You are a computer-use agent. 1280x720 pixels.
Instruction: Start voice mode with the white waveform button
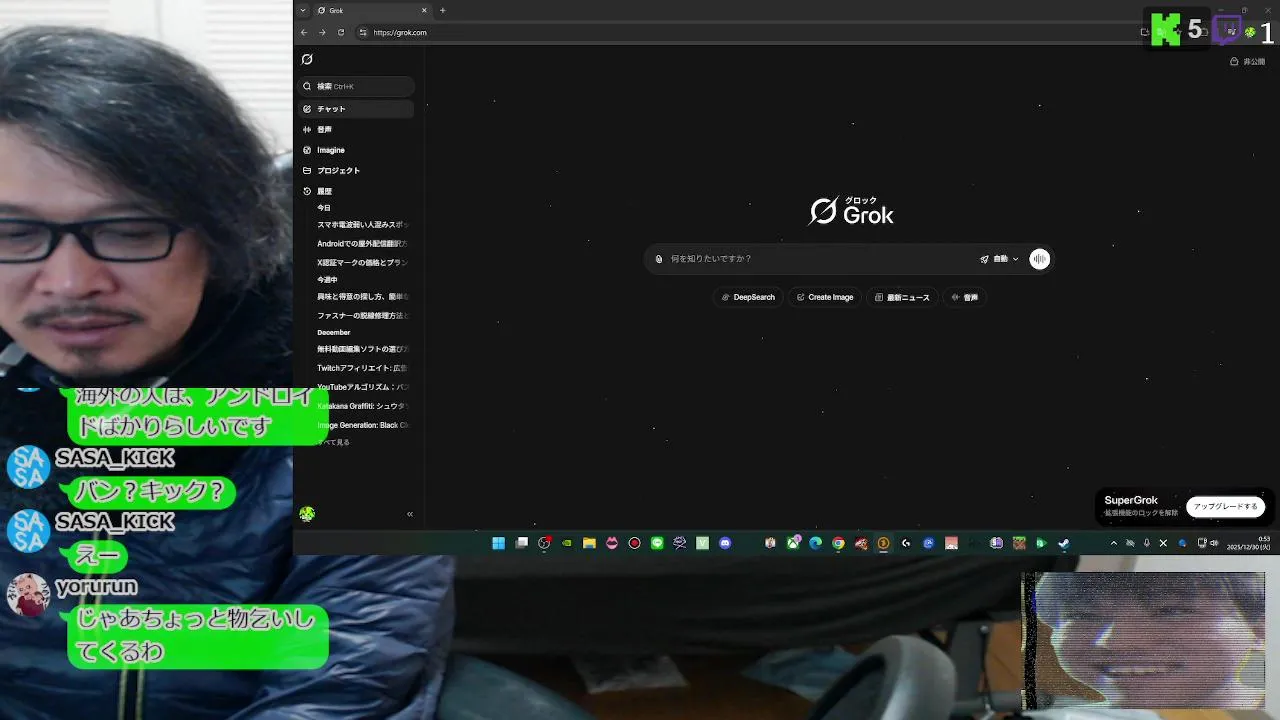tap(1040, 259)
